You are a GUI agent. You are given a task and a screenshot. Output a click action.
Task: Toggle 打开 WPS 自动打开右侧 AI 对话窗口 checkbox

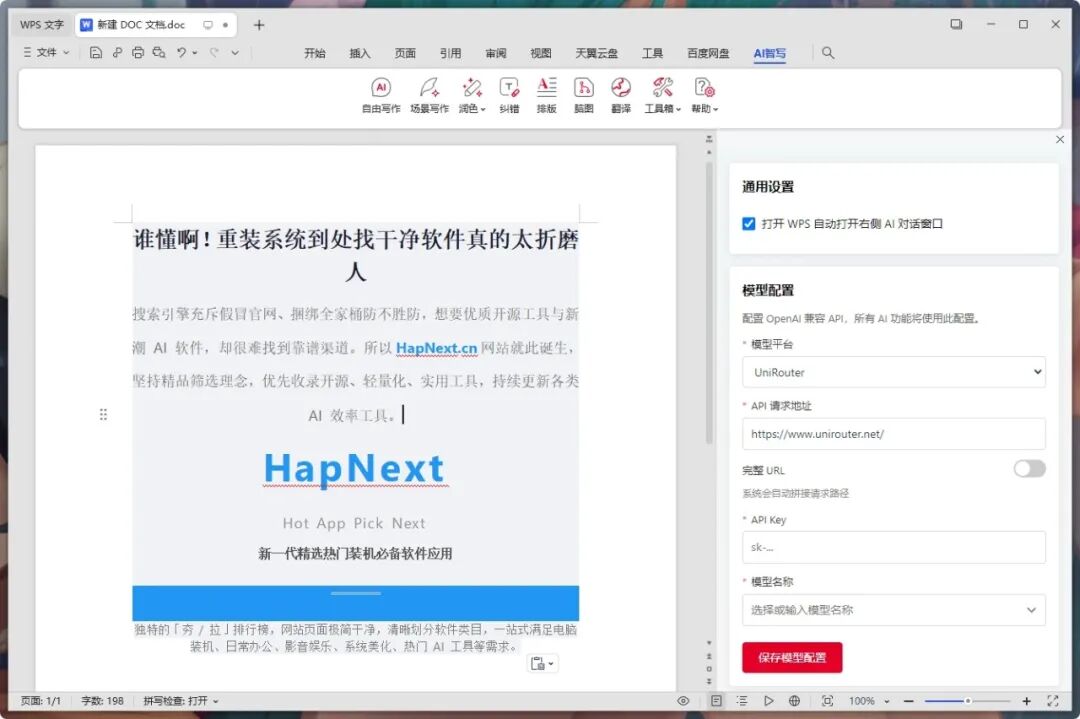click(749, 223)
